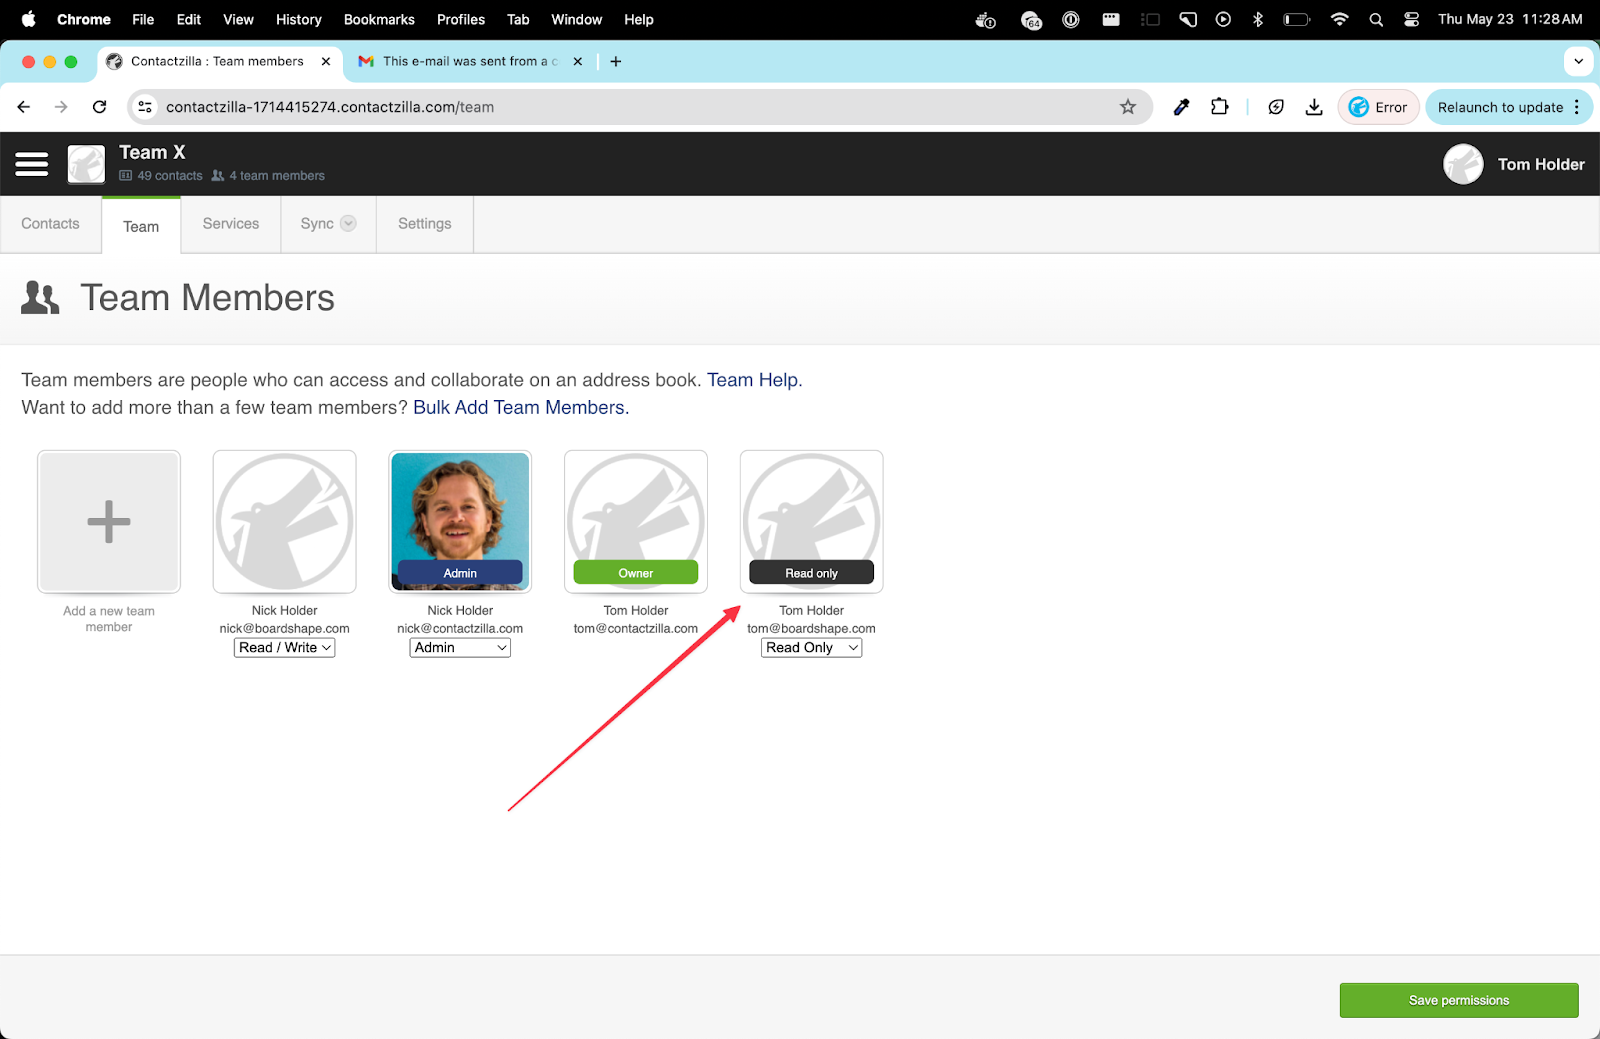Open Chrome downloads icon
This screenshot has height=1039, width=1600.
1314,107
